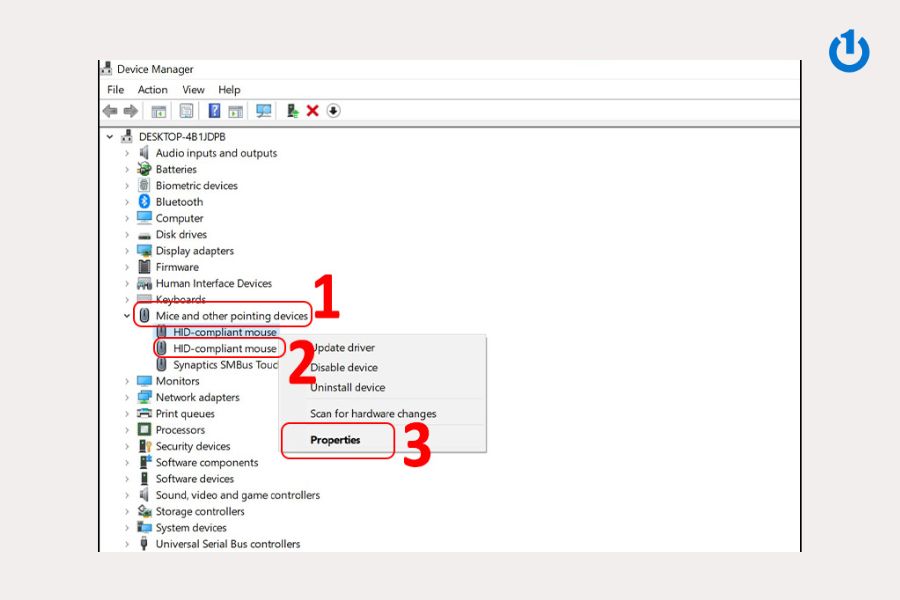Screen dimensions: 900x600
Task: Expand the Network adapters category
Action: (127, 398)
